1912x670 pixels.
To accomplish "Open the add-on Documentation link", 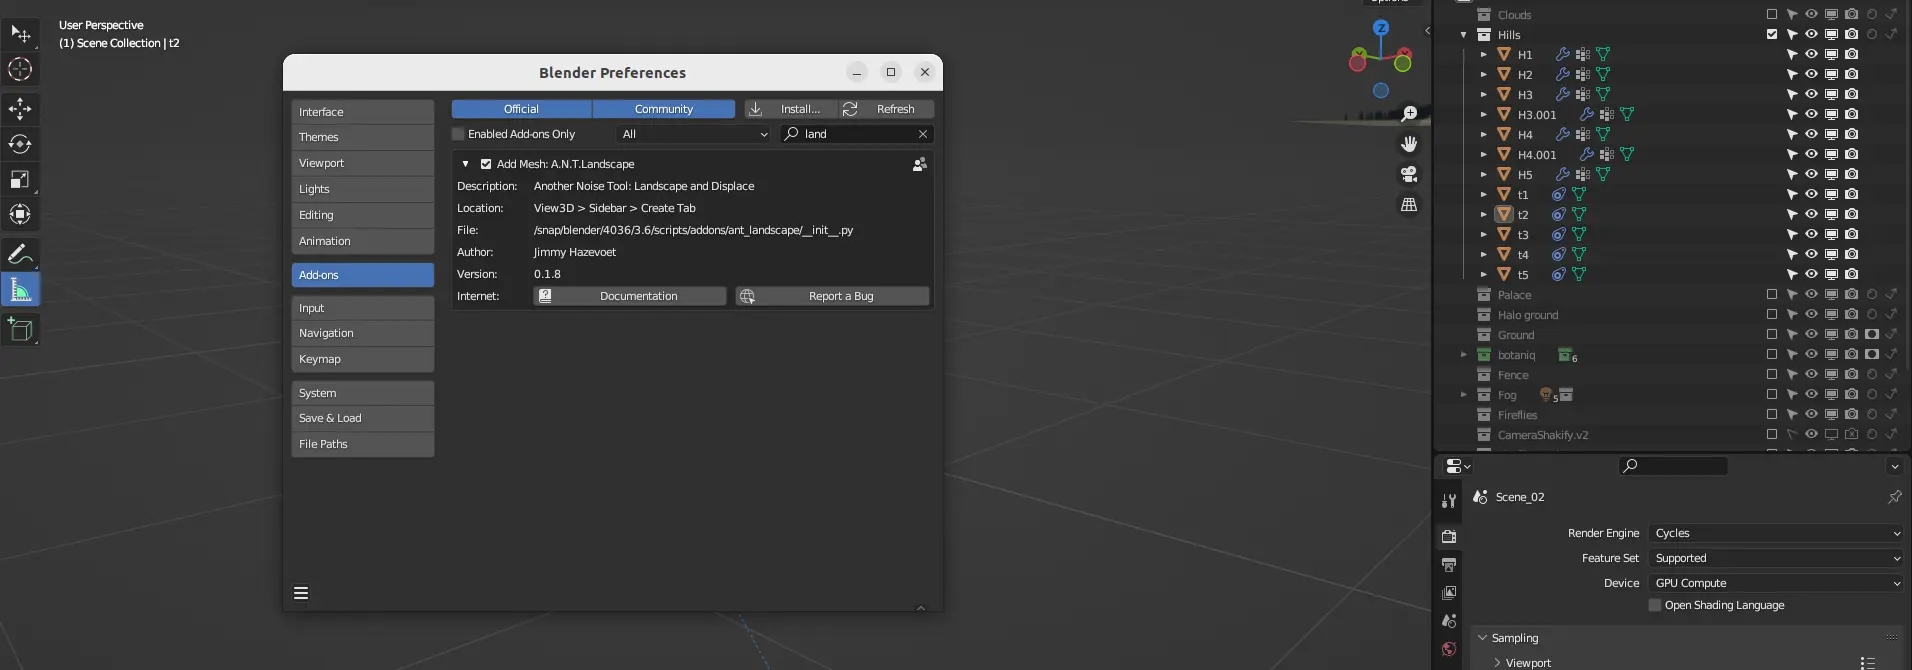I will [630, 296].
